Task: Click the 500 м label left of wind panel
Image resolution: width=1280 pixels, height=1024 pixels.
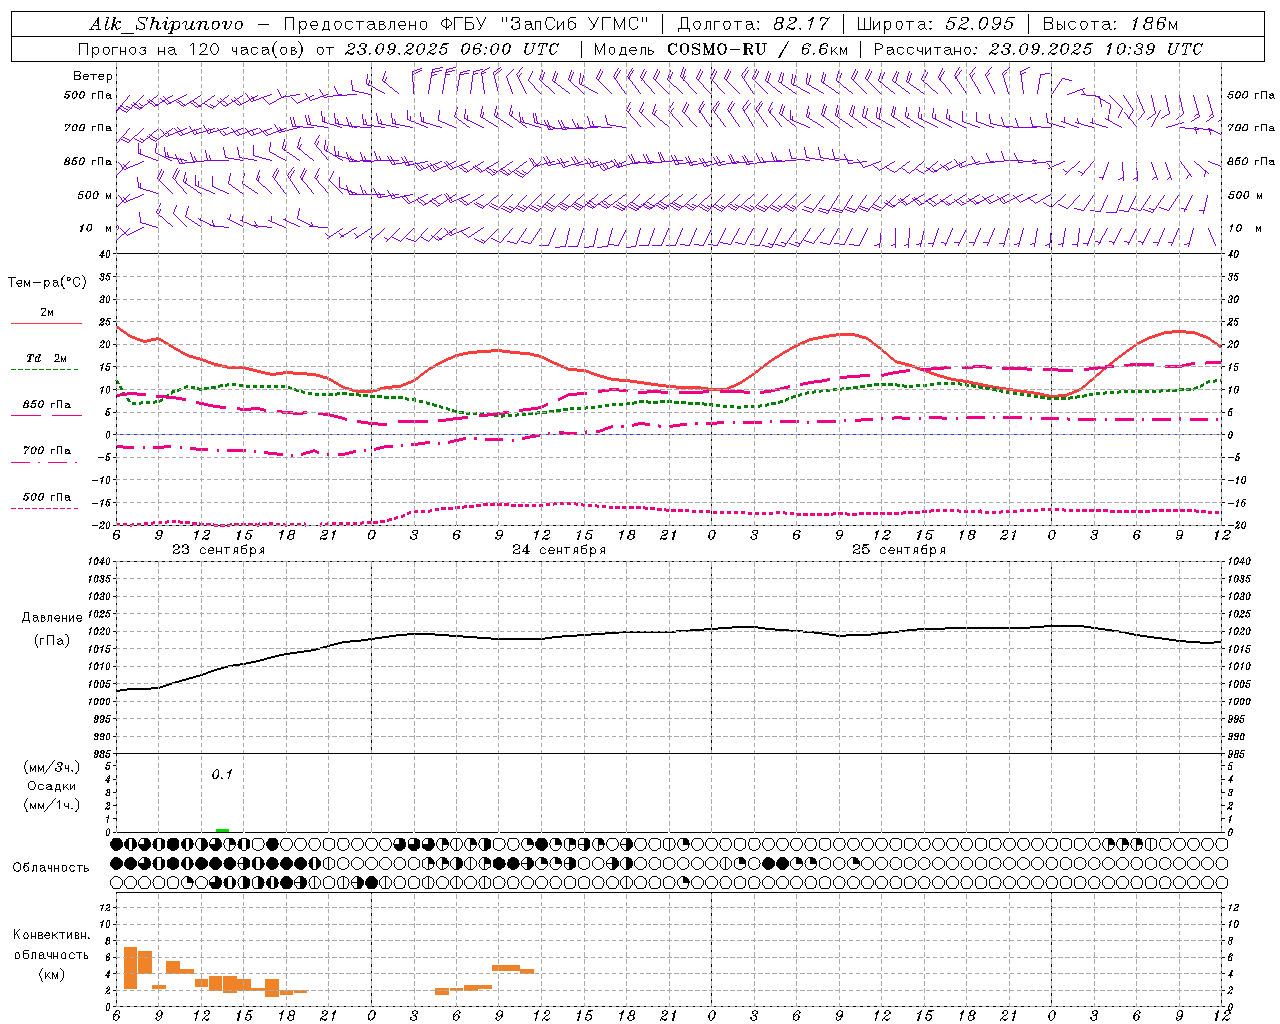Action: point(95,196)
